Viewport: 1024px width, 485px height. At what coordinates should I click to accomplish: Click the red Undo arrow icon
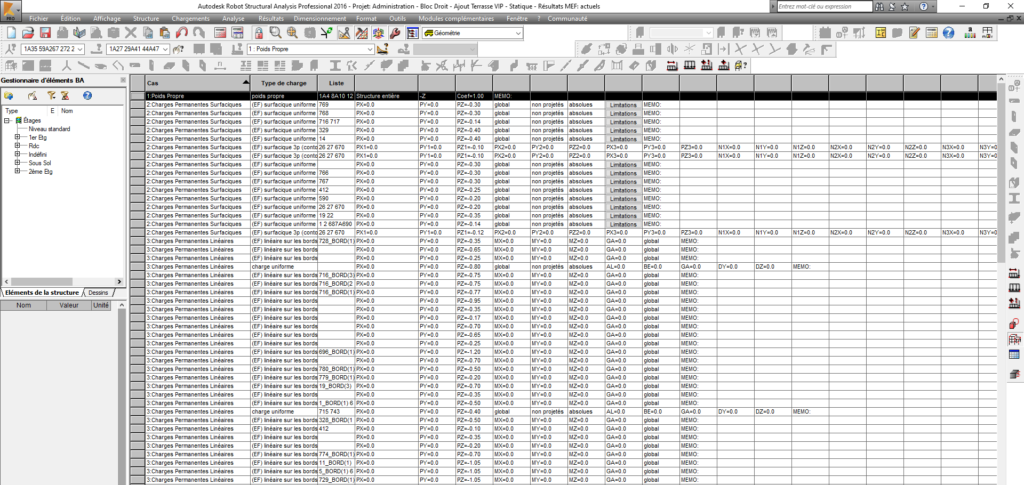183,33
